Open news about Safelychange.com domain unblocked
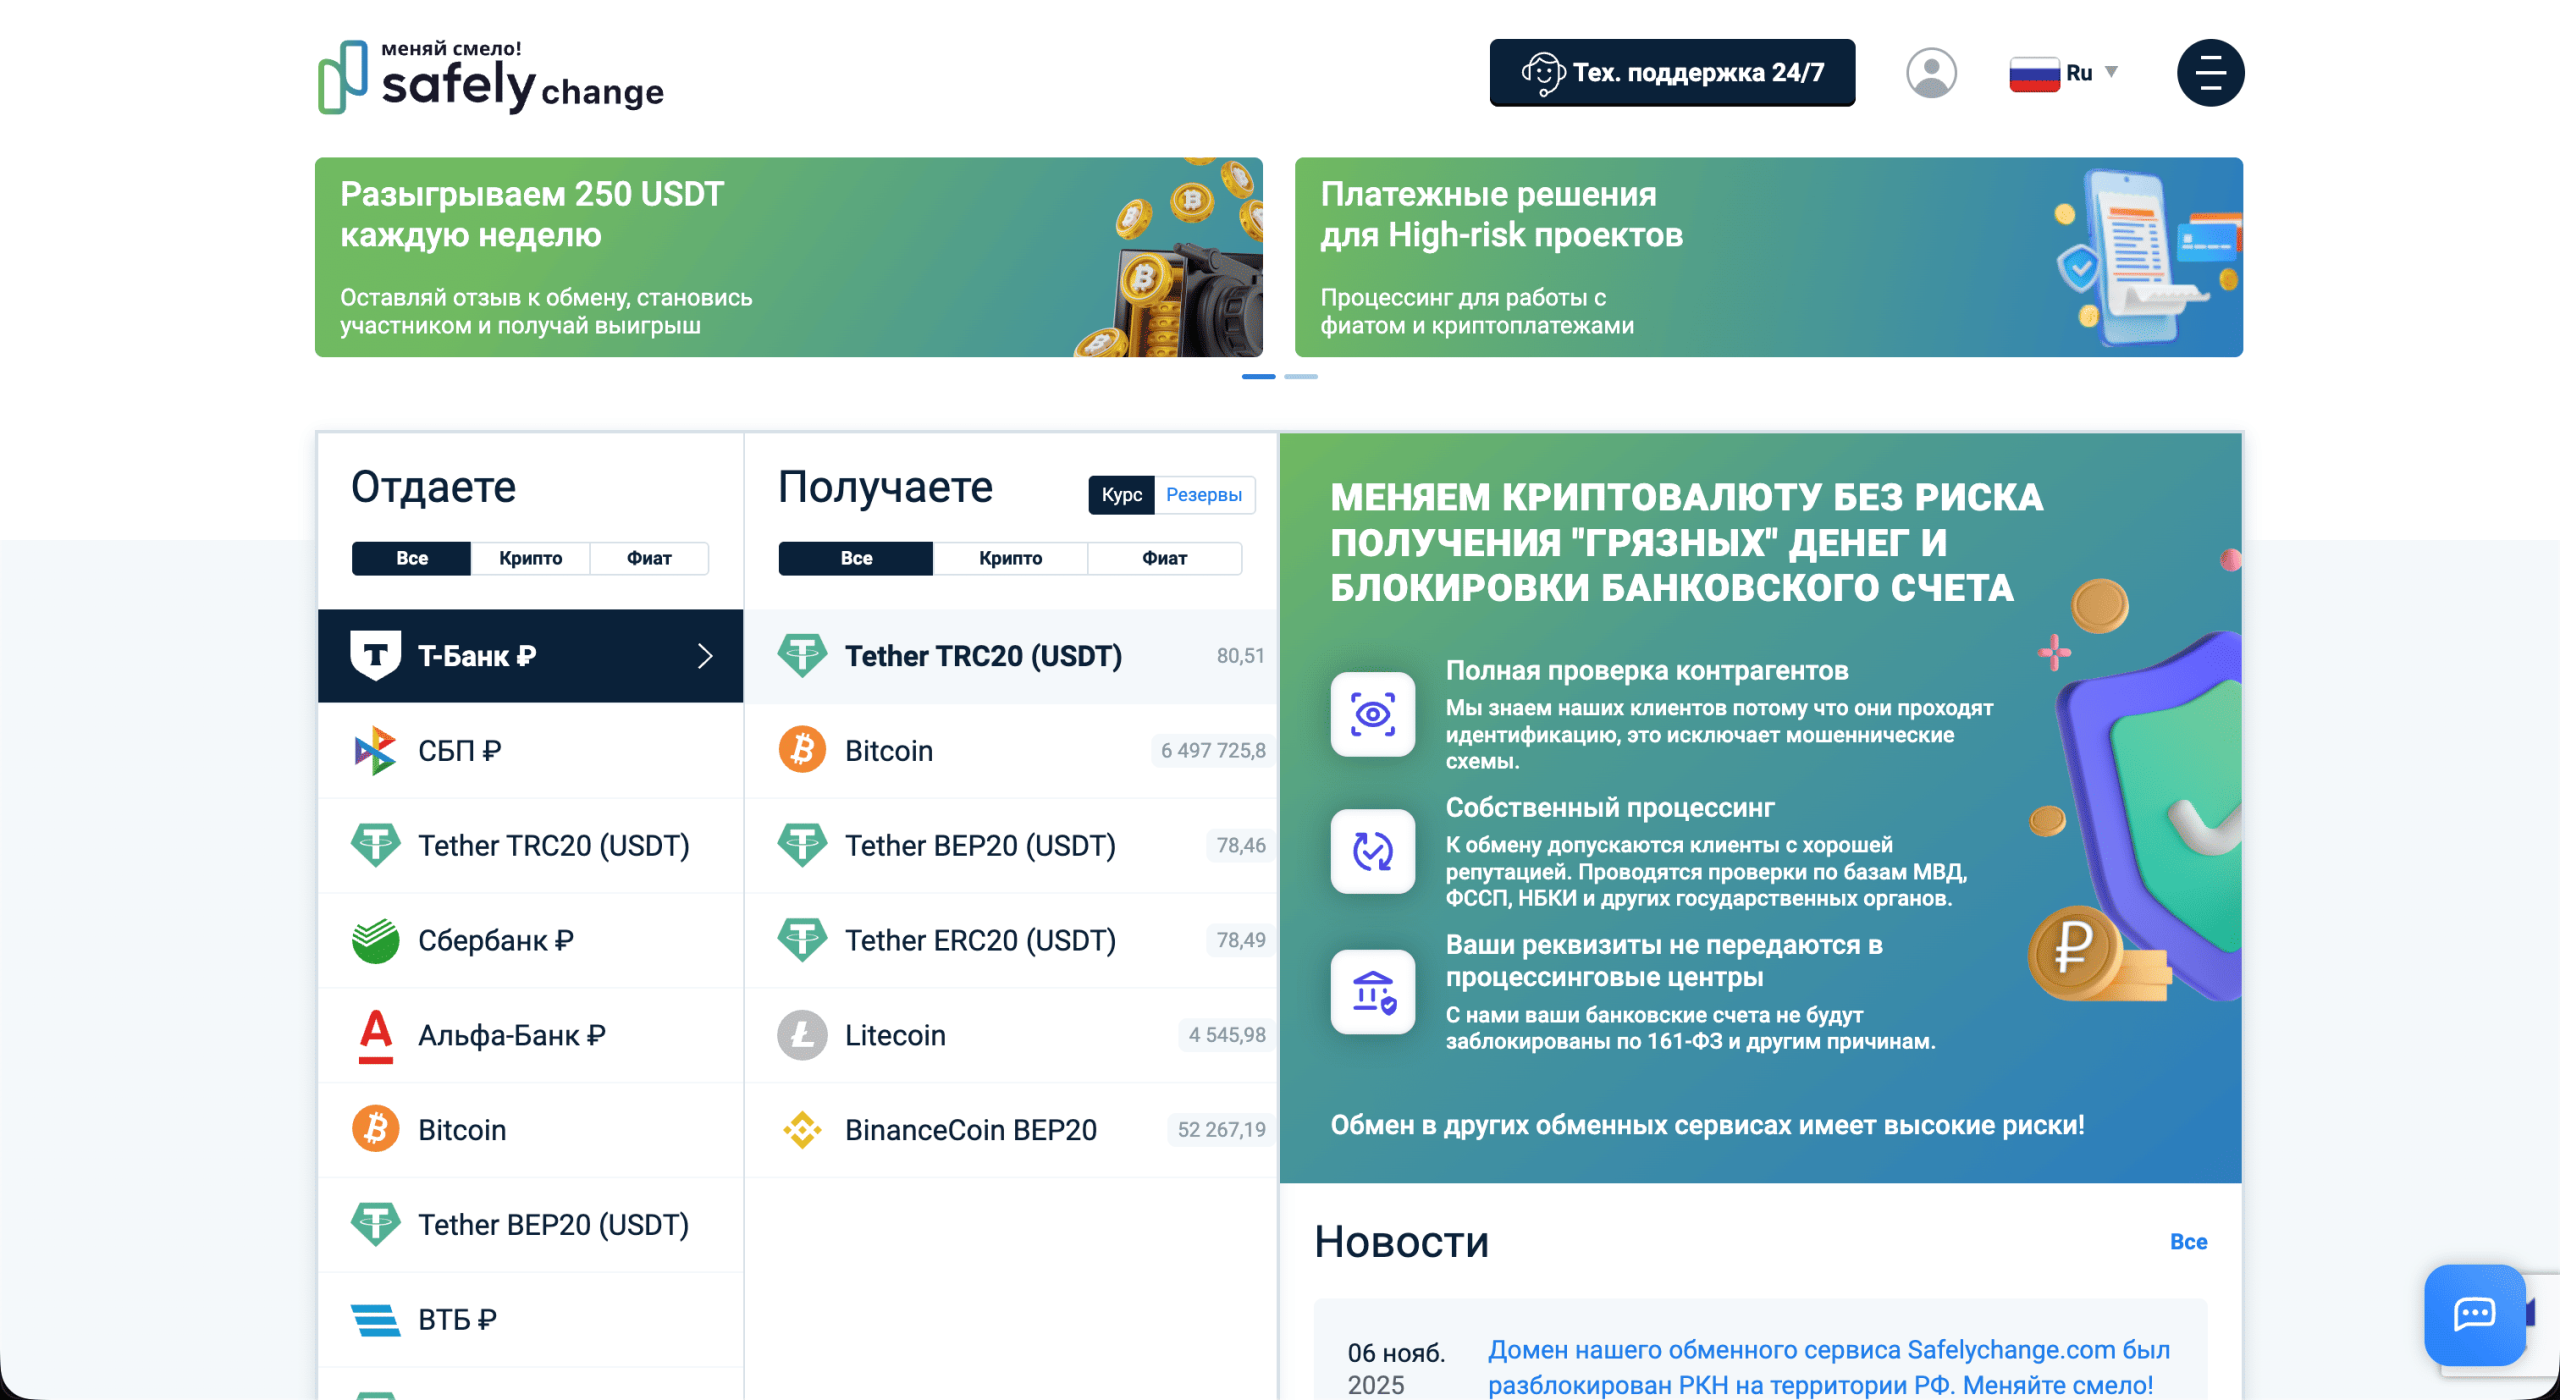2560x1400 pixels. (x=1828, y=1367)
